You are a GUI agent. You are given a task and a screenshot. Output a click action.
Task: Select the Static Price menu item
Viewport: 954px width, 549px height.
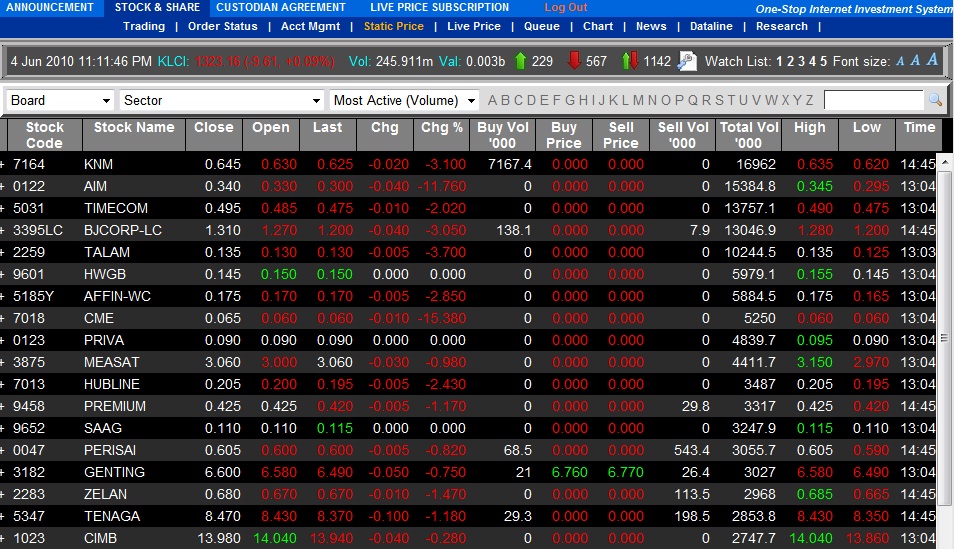coord(394,26)
